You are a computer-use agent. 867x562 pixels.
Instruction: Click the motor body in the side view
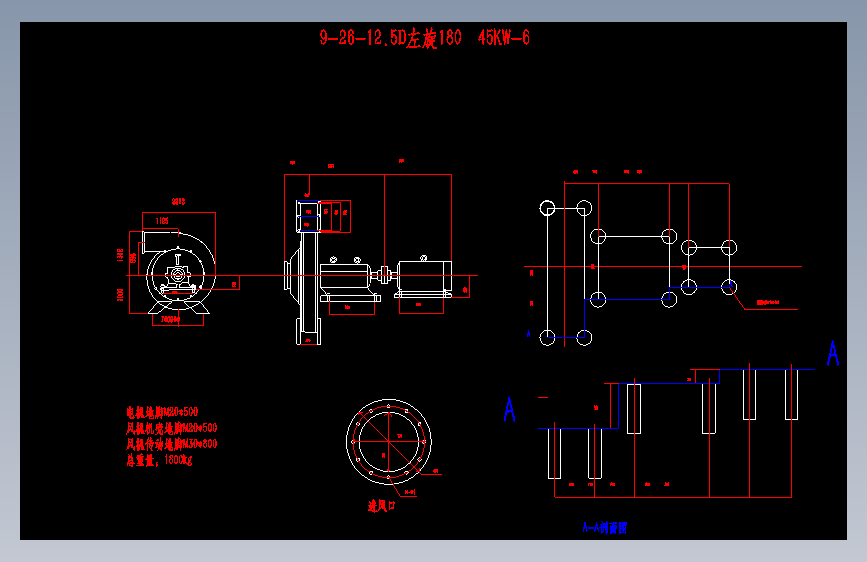coord(424,277)
